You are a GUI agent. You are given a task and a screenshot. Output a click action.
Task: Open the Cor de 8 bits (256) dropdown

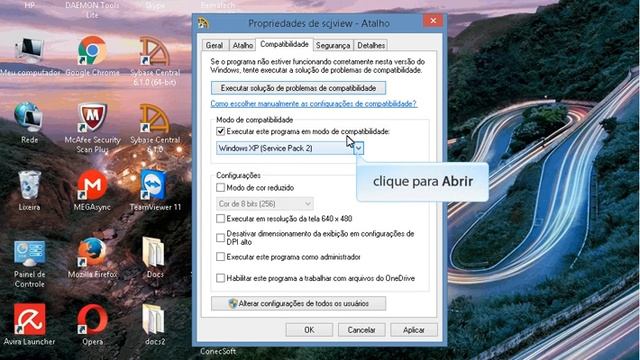tap(264, 204)
